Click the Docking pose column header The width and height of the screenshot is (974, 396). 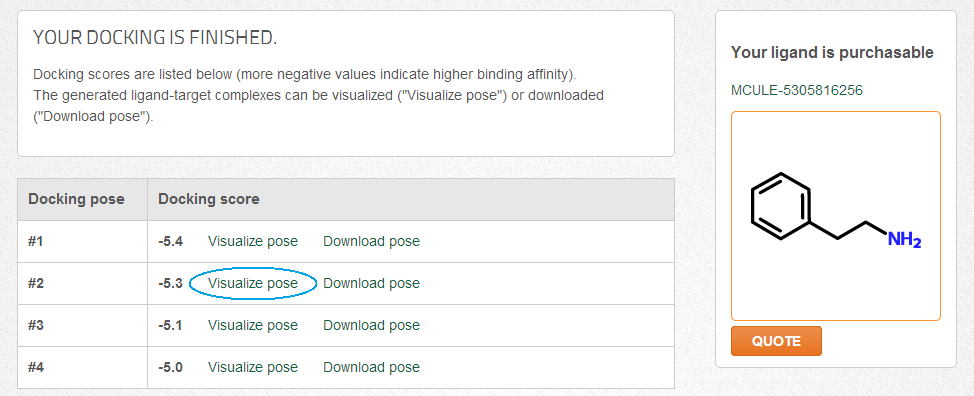(76, 199)
